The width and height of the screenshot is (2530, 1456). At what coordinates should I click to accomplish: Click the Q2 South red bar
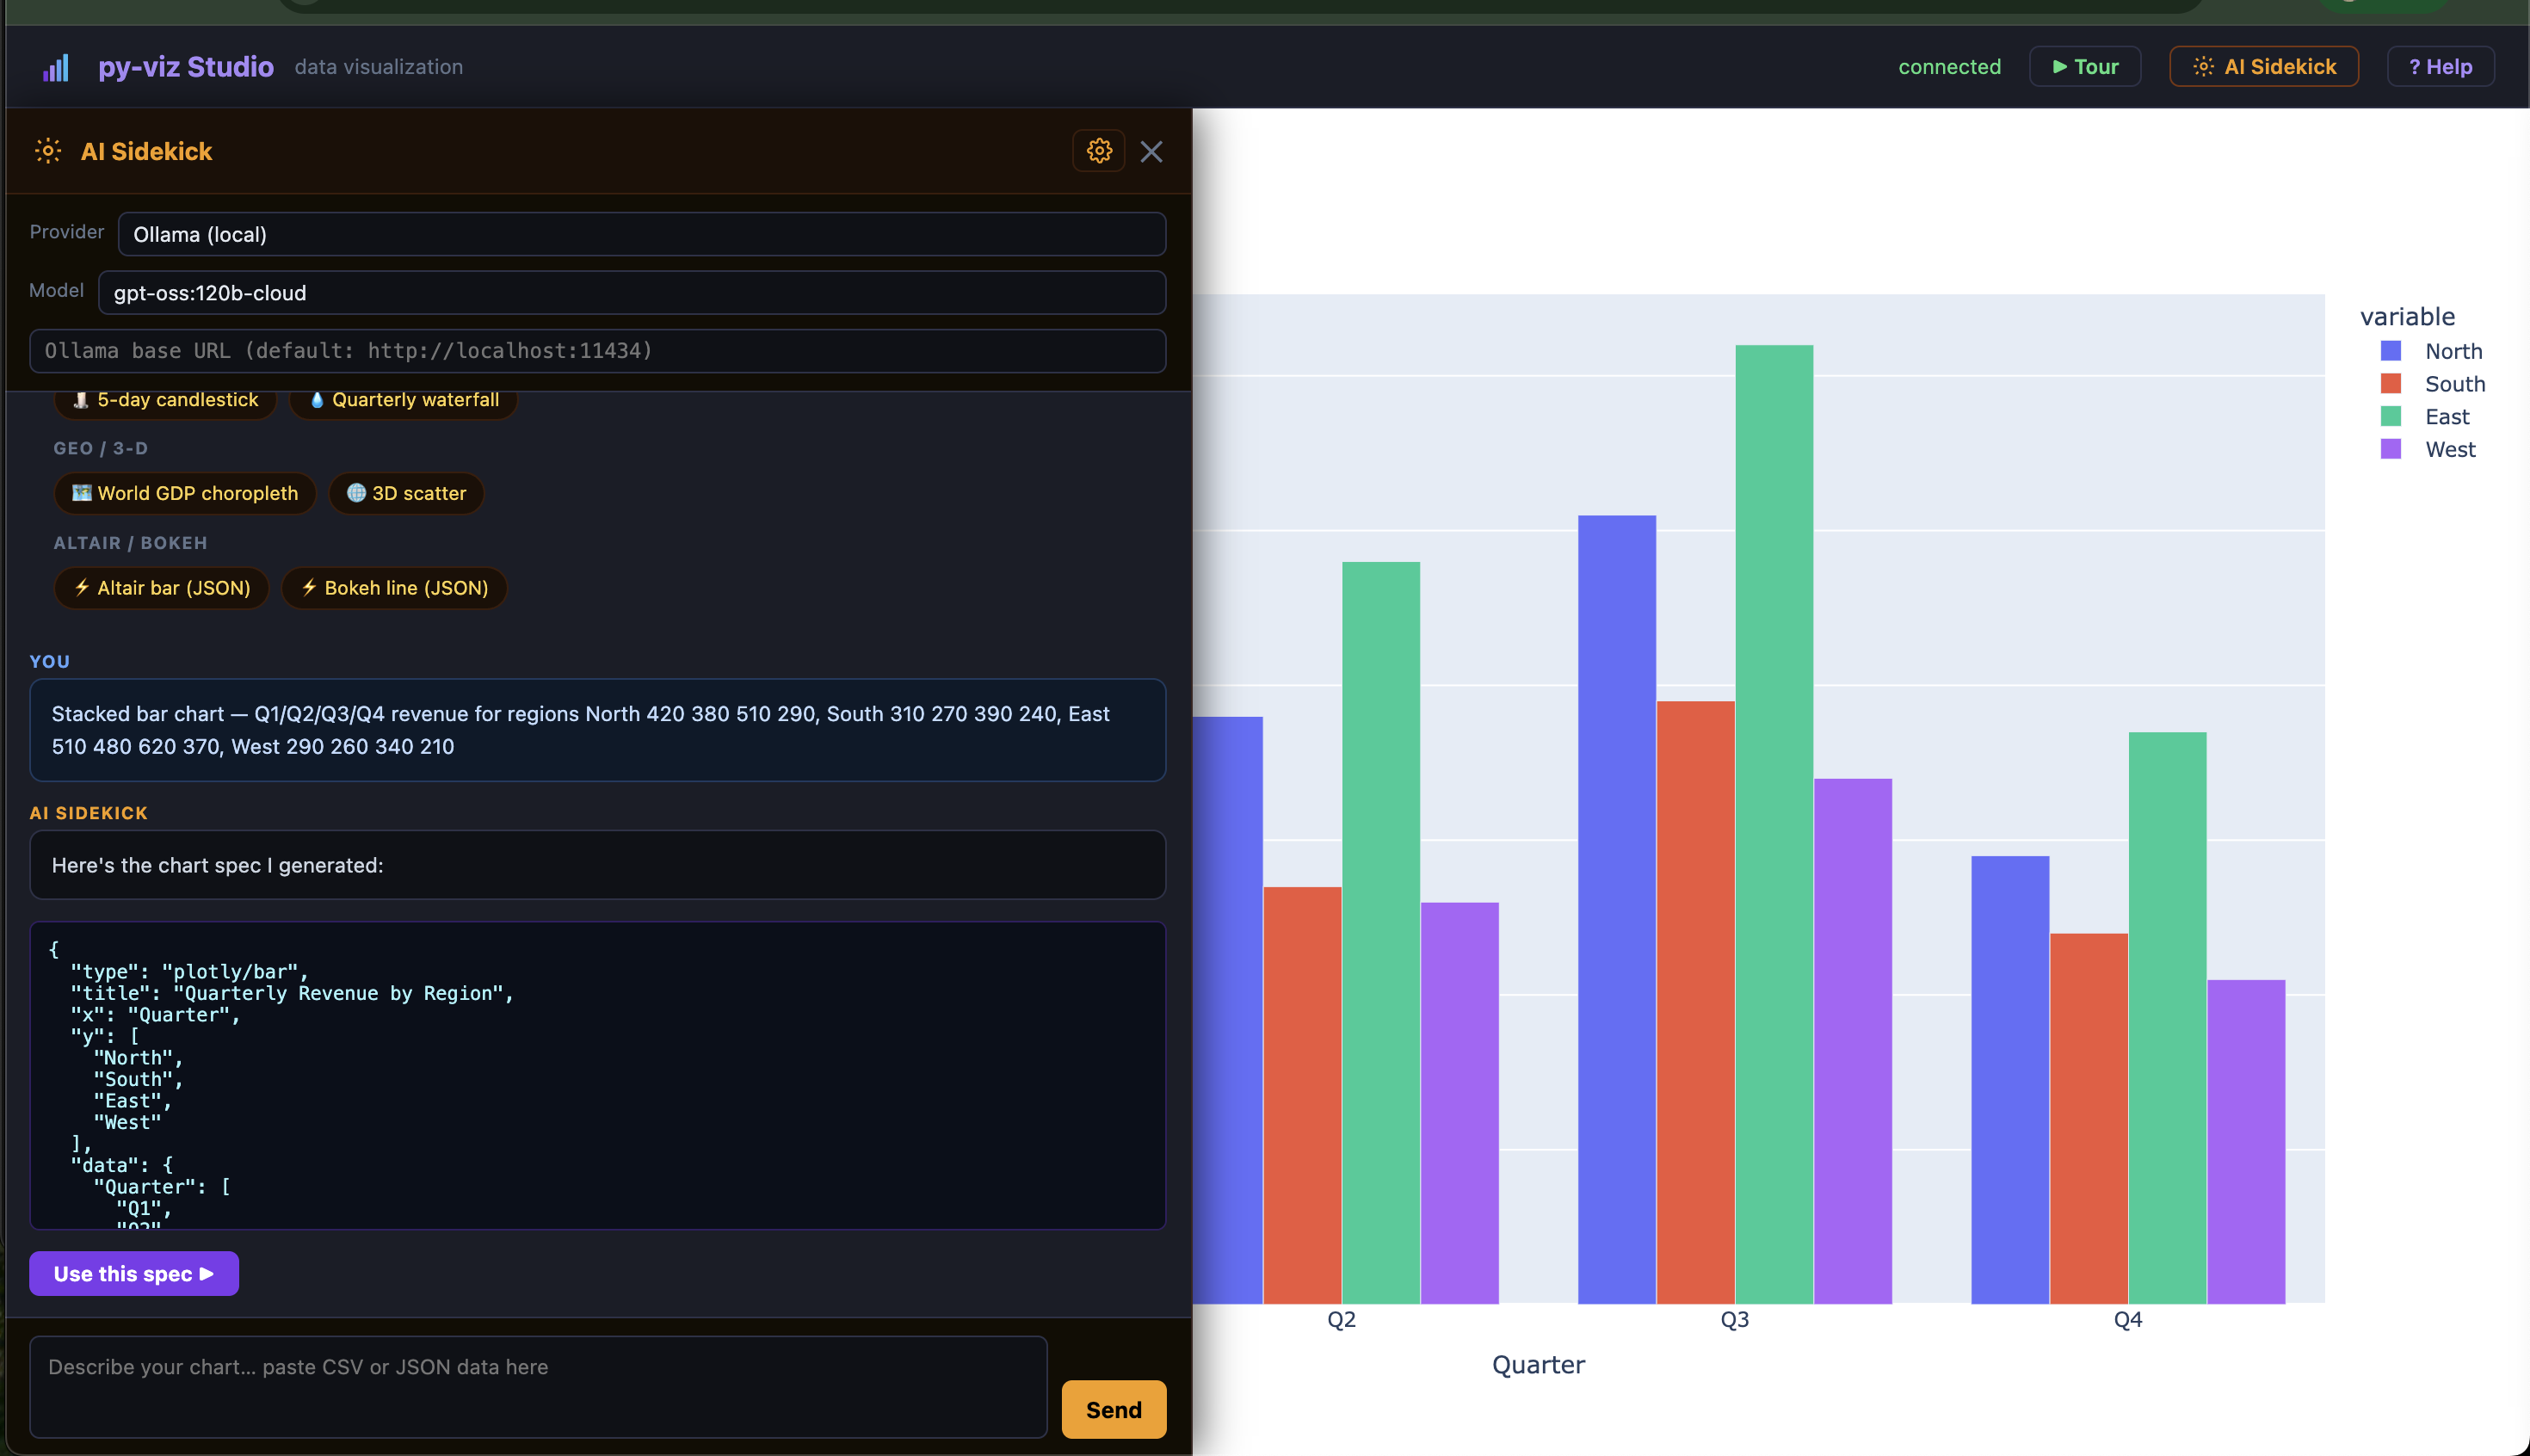point(1302,1095)
